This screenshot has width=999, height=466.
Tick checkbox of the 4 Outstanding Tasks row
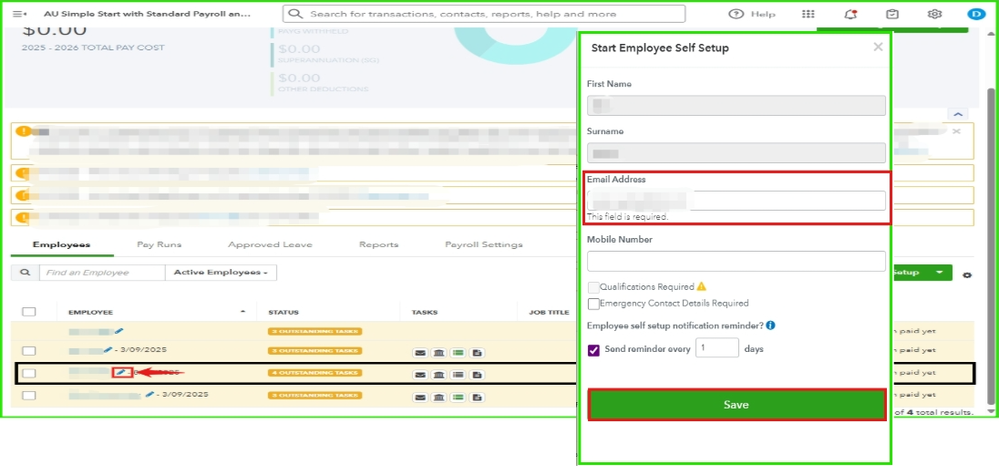[29, 374]
